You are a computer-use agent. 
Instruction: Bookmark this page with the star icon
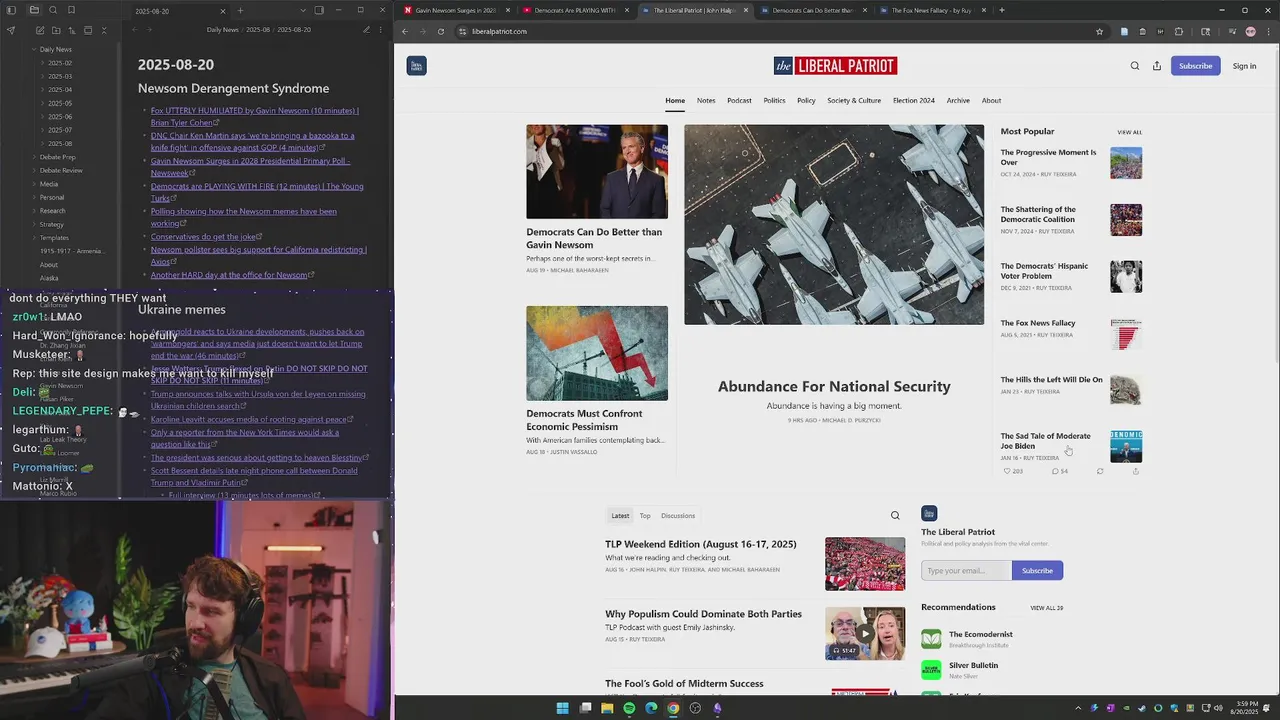[x=1100, y=31]
